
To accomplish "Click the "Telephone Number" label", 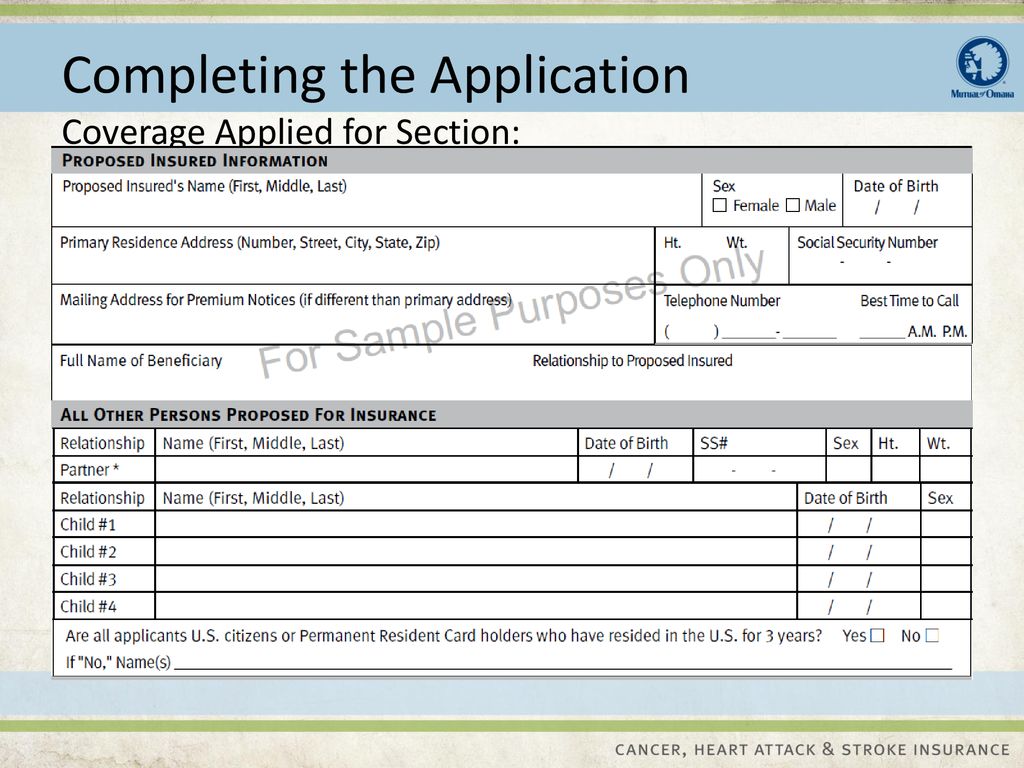I will [x=722, y=301].
